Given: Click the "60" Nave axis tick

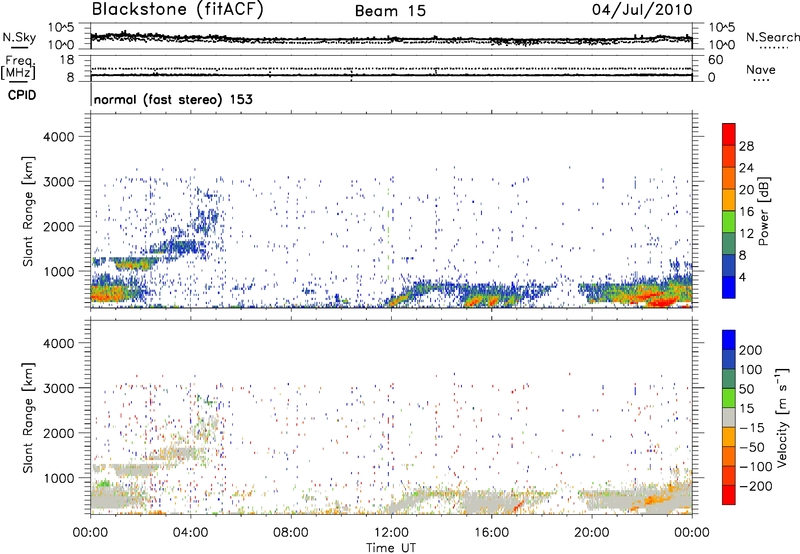Looking at the screenshot, I should (716, 60).
